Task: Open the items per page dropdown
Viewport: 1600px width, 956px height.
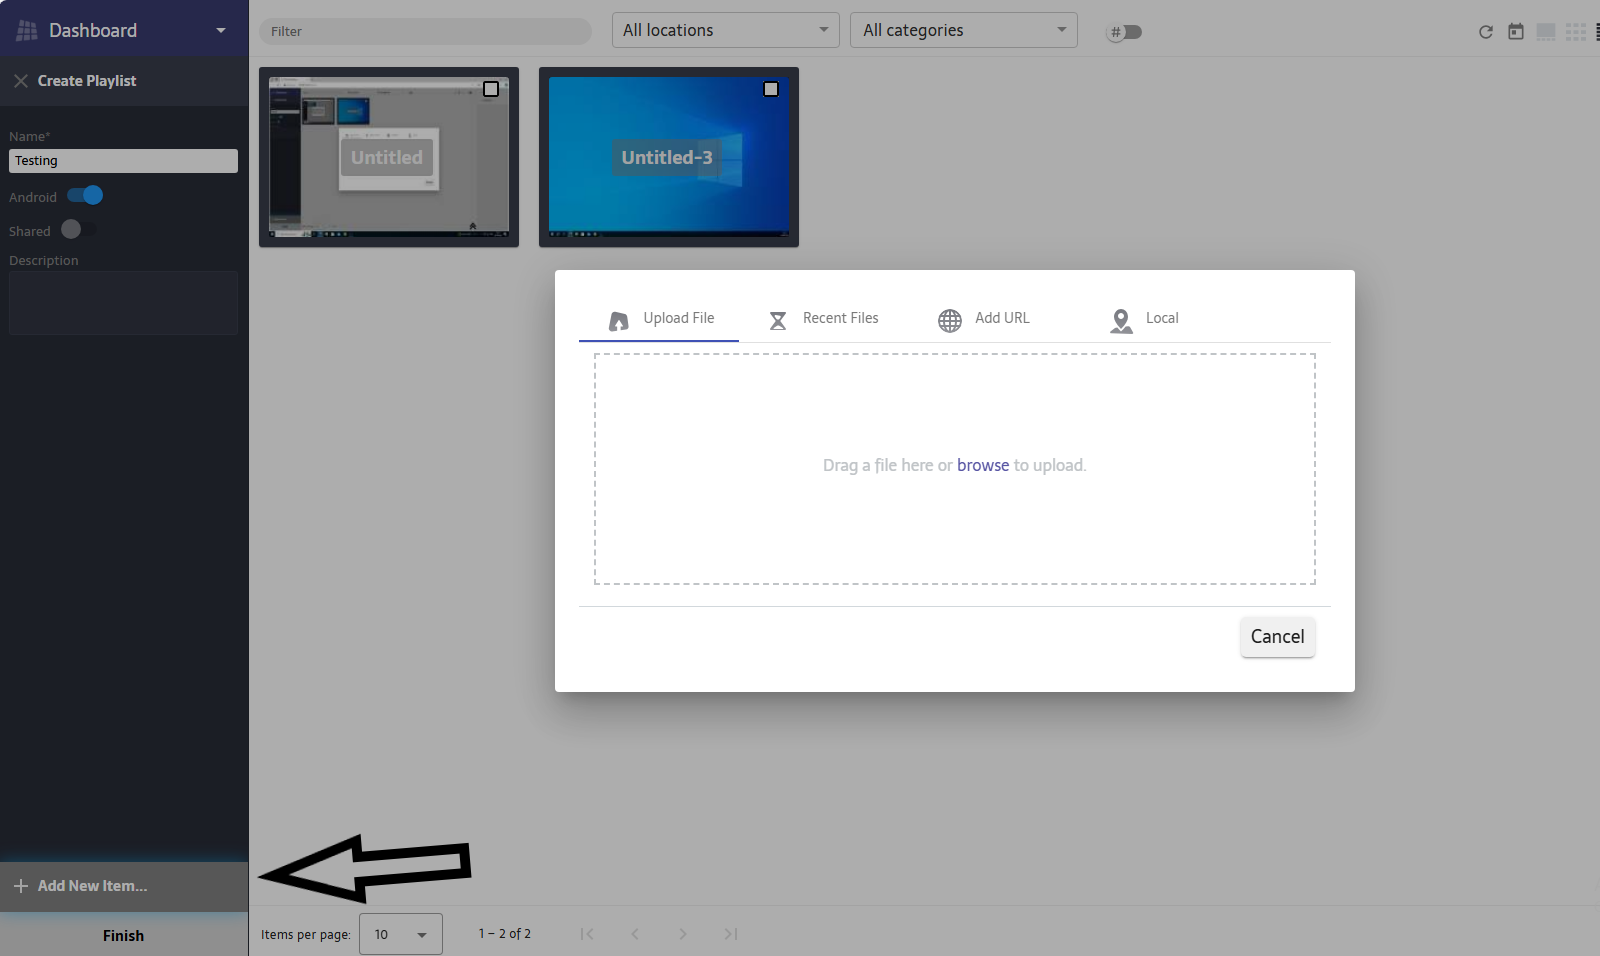Action: [x=401, y=934]
